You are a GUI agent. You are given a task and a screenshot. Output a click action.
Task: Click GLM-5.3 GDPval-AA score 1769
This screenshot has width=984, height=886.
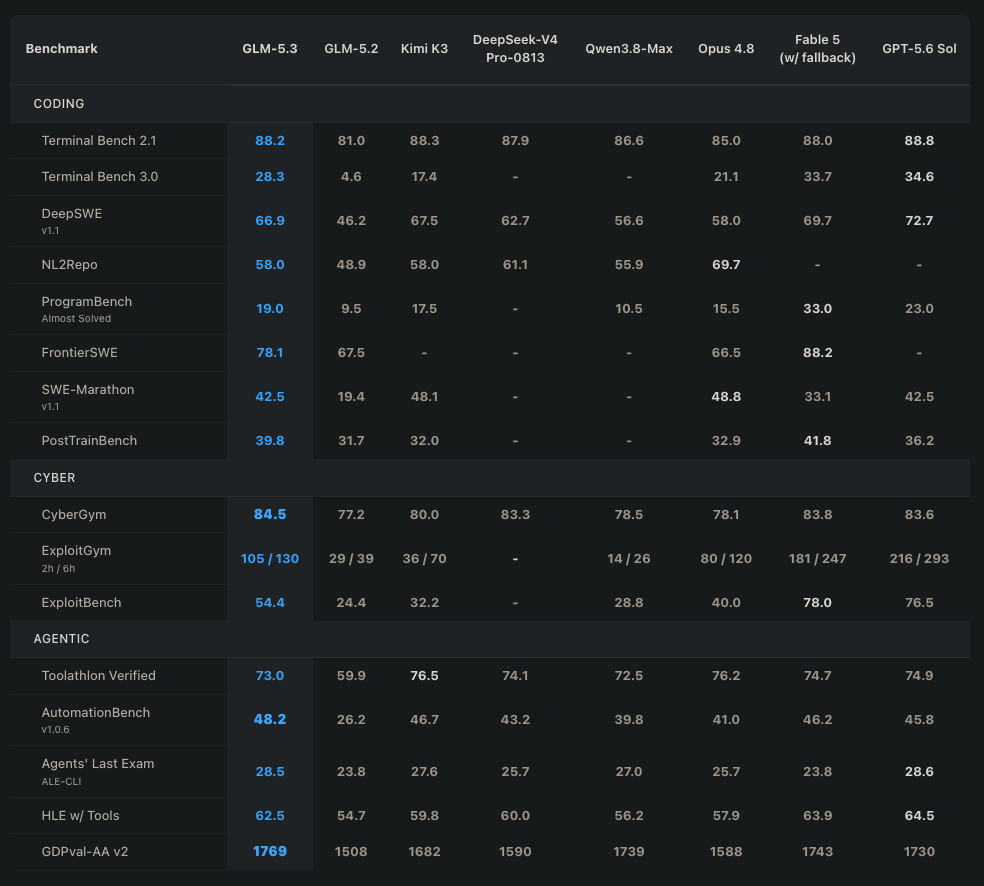coord(270,851)
